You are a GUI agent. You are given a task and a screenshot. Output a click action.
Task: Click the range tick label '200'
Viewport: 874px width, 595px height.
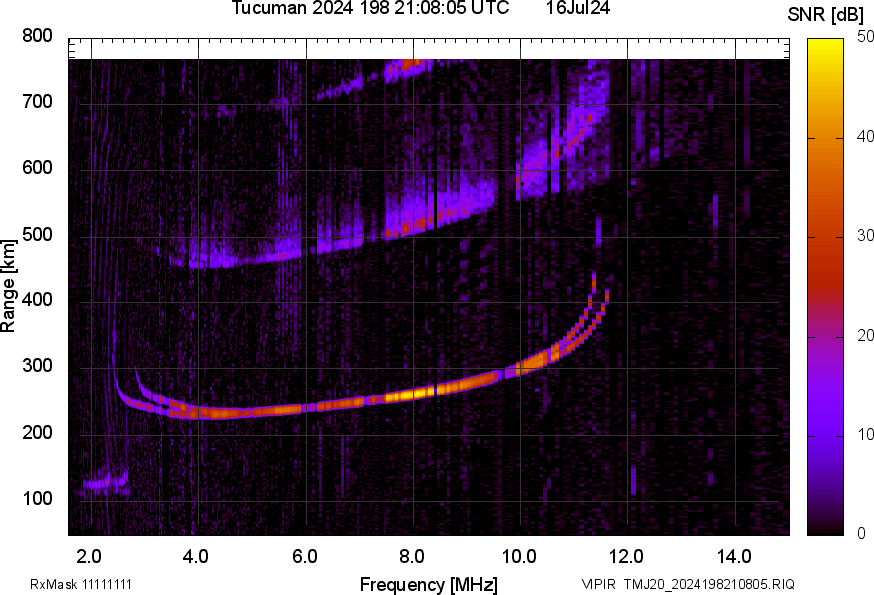[37, 432]
